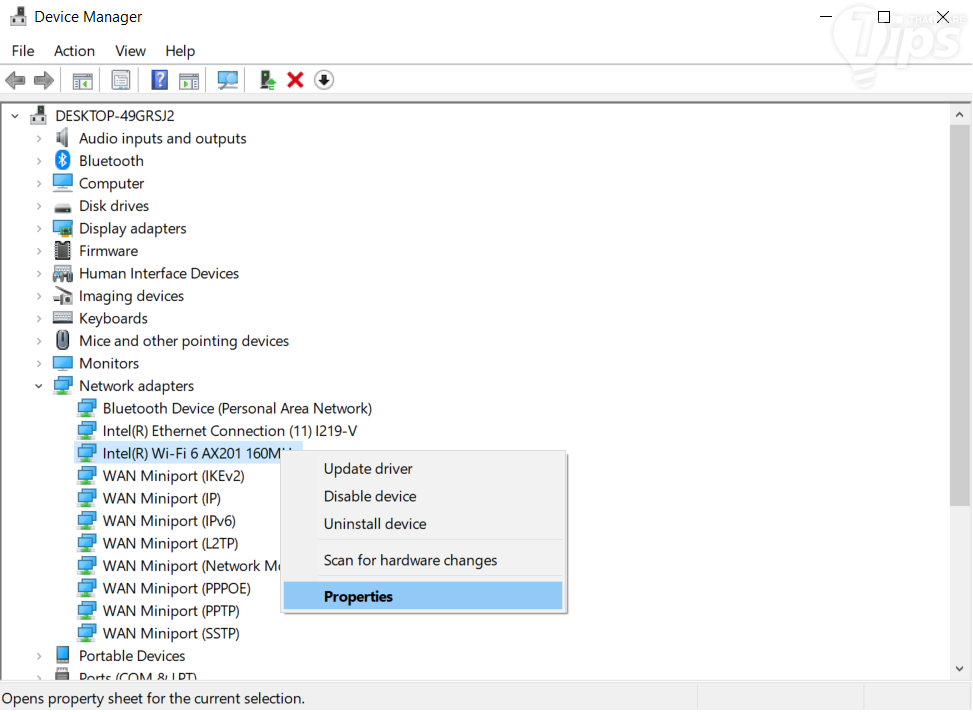Image resolution: width=973 pixels, height=712 pixels.
Task: Minimize the Device Manager window
Action: 825,17
